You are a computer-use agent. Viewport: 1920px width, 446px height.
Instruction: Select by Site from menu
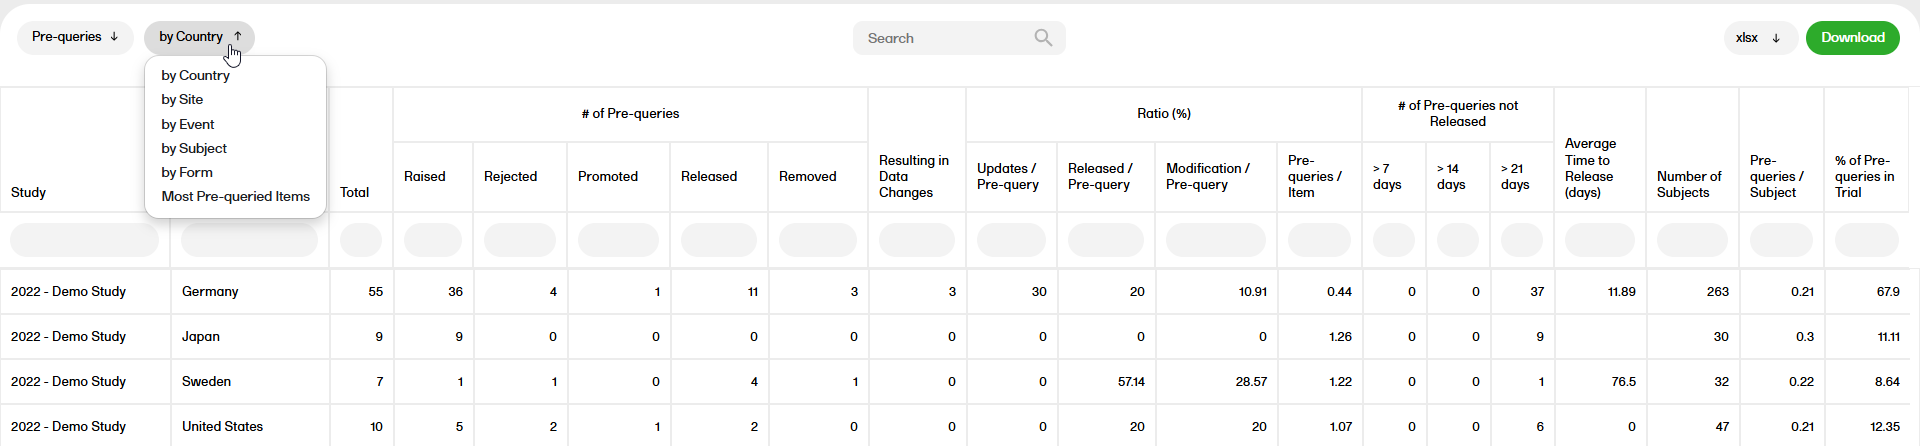pyautogui.click(x=182, y=100)
